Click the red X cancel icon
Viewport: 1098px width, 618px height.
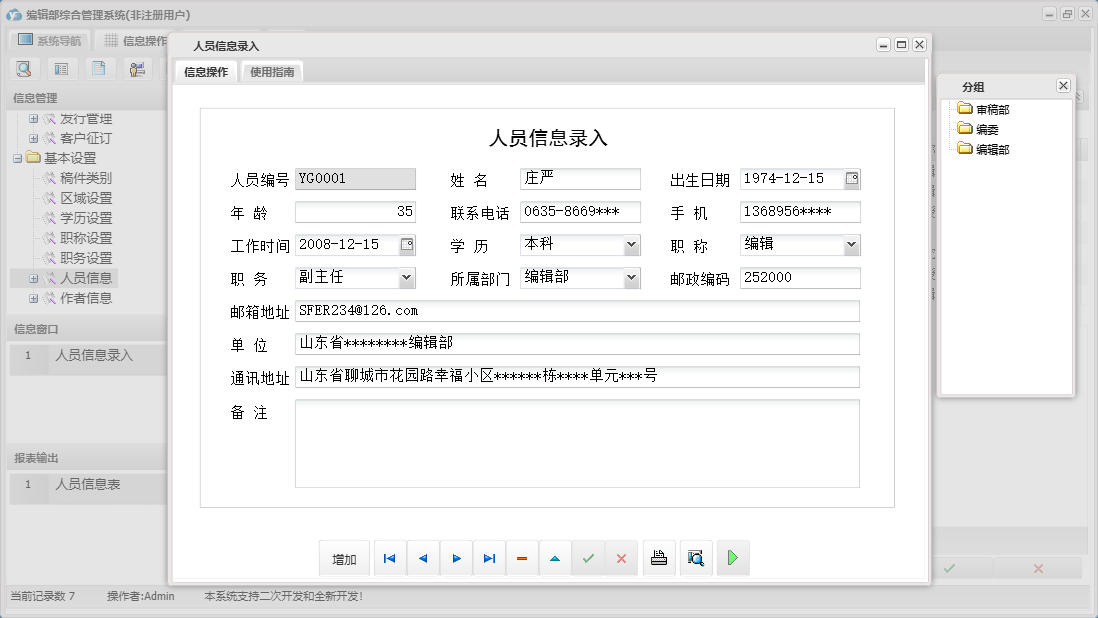(622, 558)
